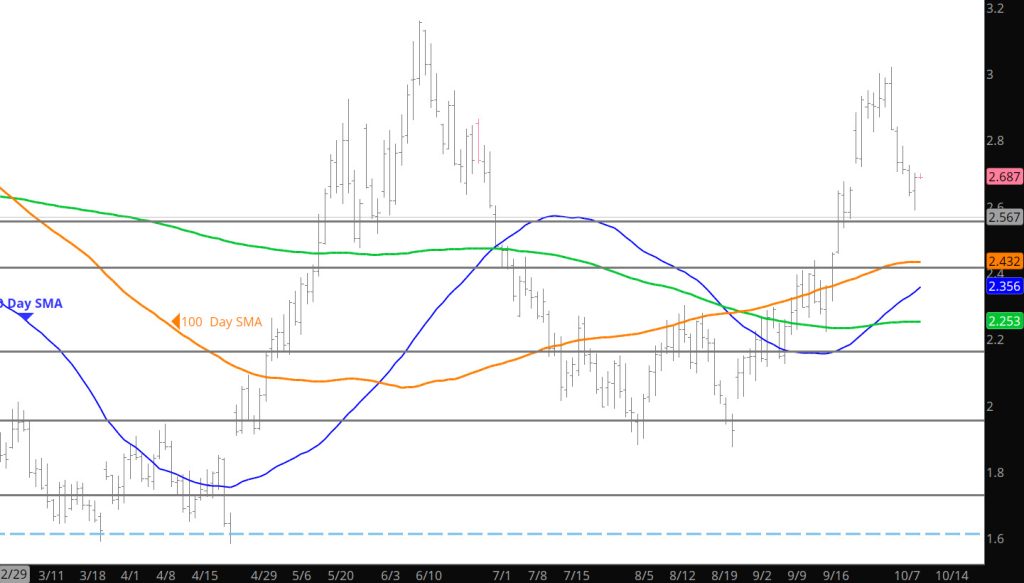Click the gray 2.567 price tag
The image size is (1024, 583).
coord(1003,217)
